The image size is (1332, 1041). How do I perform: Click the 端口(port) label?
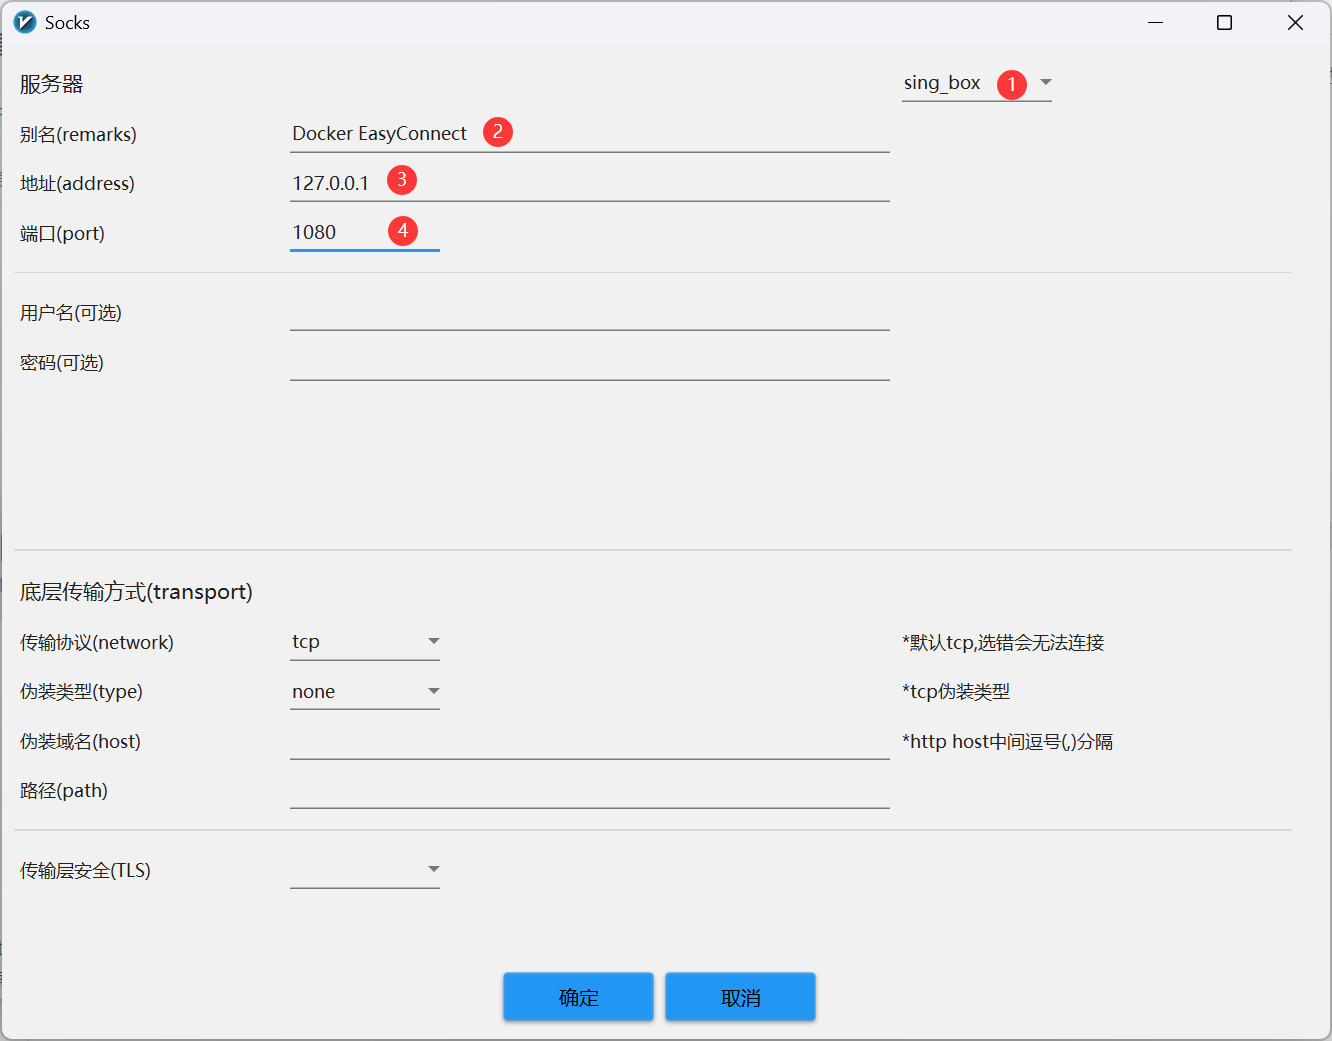click(x=62, y=233)
